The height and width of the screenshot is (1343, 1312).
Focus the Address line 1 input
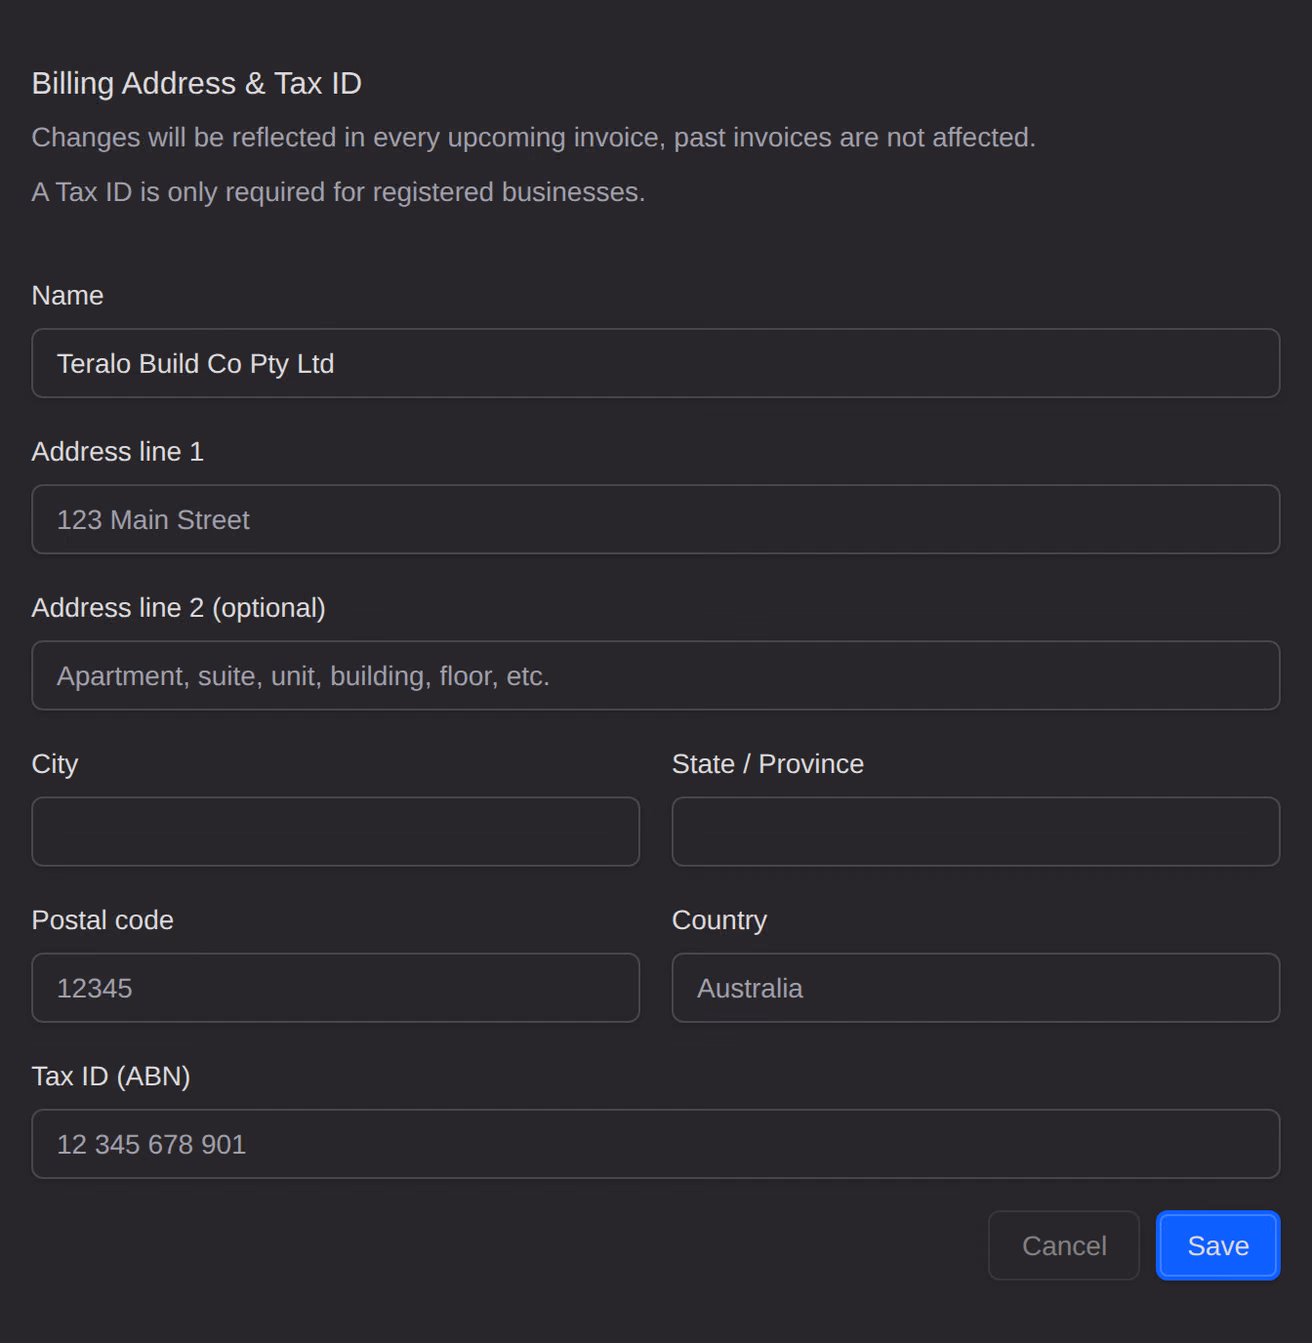point(656,519)
